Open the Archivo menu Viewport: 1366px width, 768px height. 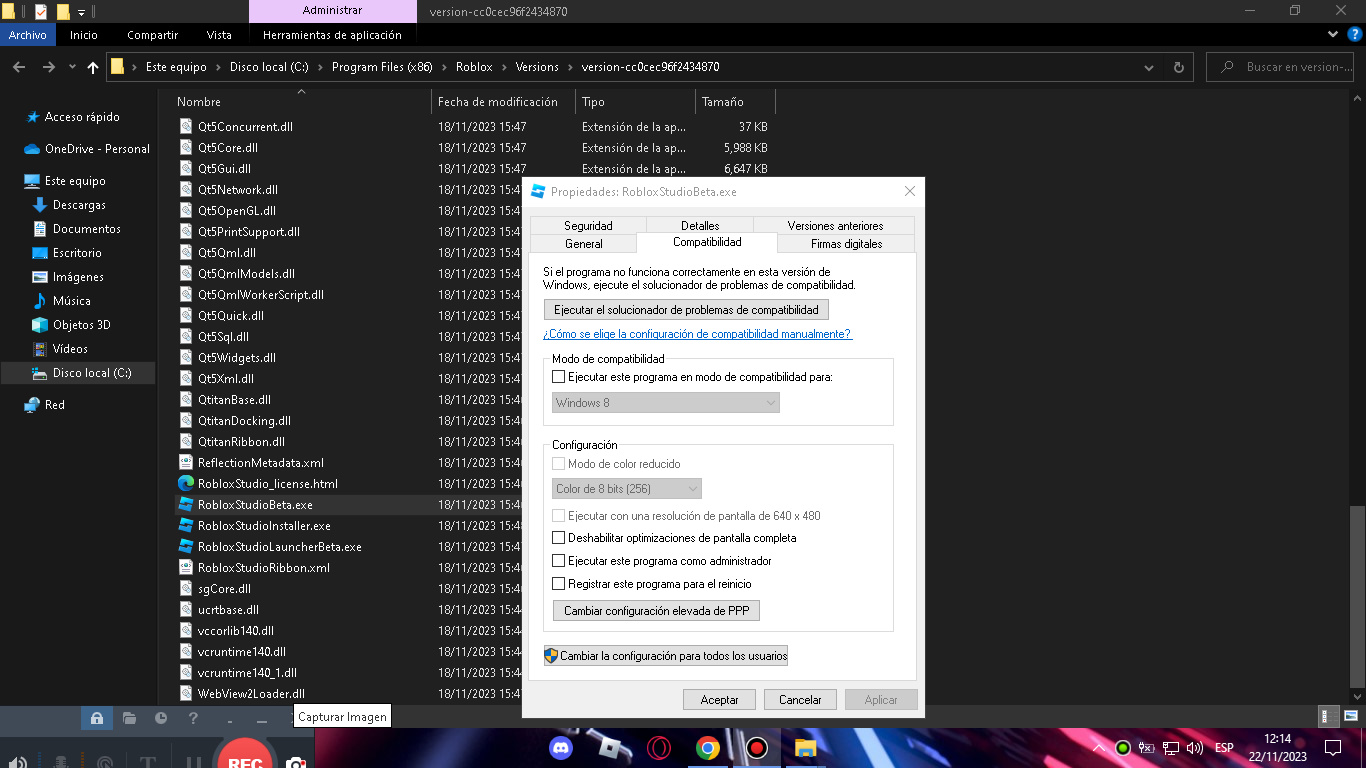coord(28,34)
